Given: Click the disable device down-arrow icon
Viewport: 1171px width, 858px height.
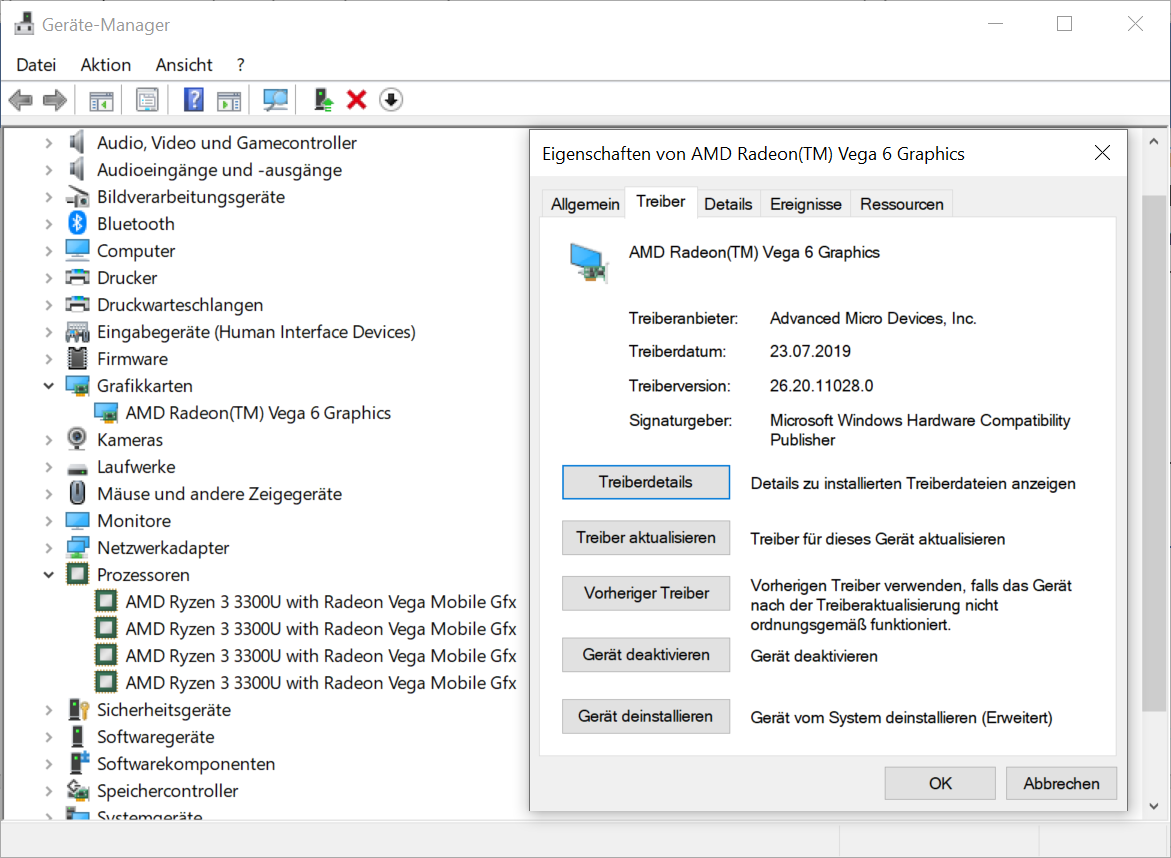Looking at the screenshot, I should 391,99.
